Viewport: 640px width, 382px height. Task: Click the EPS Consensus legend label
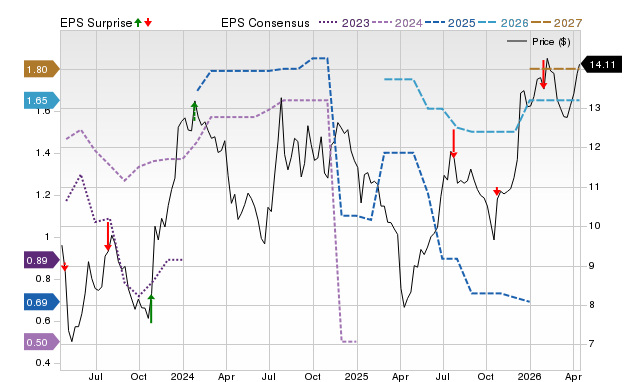click(265, 23)
